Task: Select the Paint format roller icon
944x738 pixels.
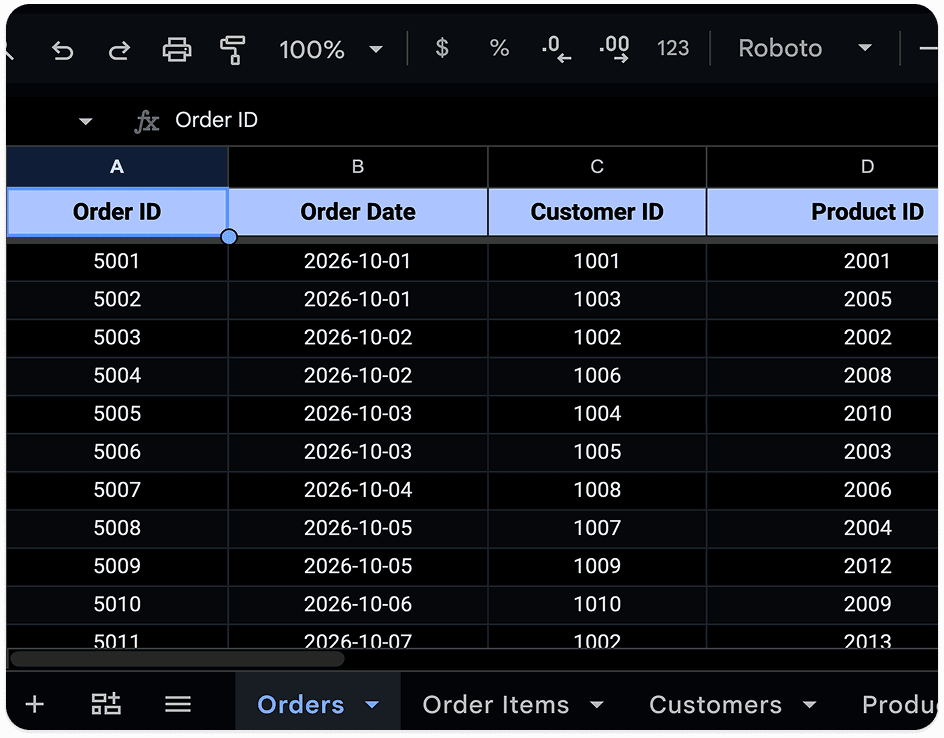Action: coord(232,50)
